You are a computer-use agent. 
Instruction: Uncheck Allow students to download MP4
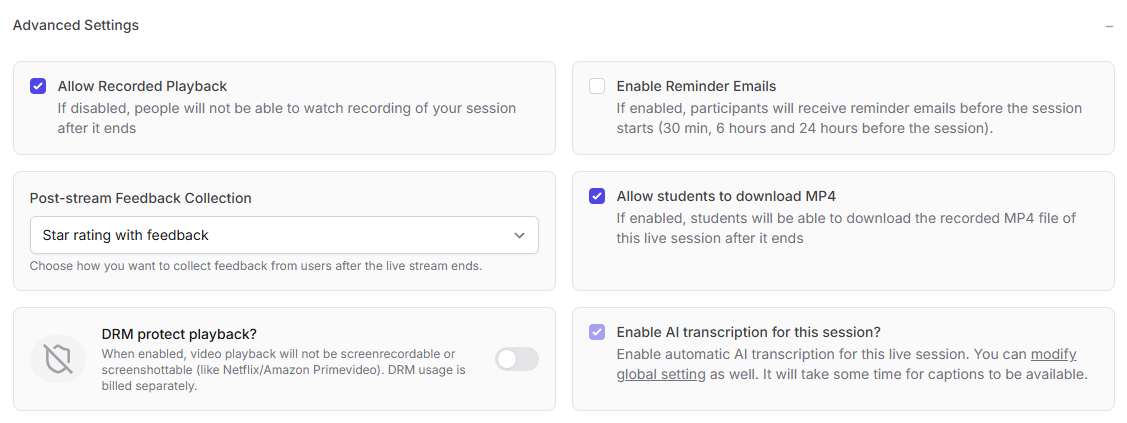597,196
